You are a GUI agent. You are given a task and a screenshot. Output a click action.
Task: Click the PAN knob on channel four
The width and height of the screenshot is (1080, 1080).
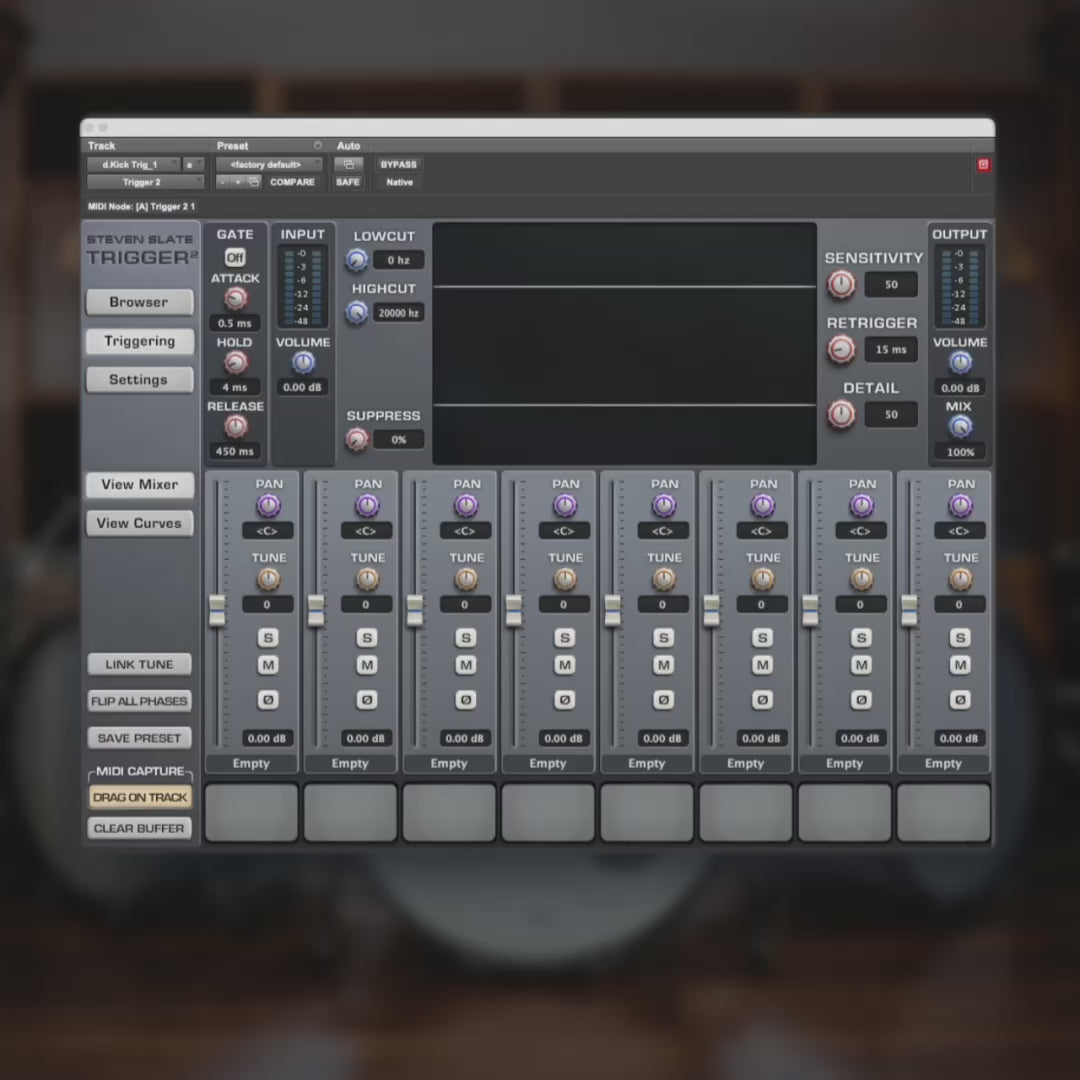point(565,506)
